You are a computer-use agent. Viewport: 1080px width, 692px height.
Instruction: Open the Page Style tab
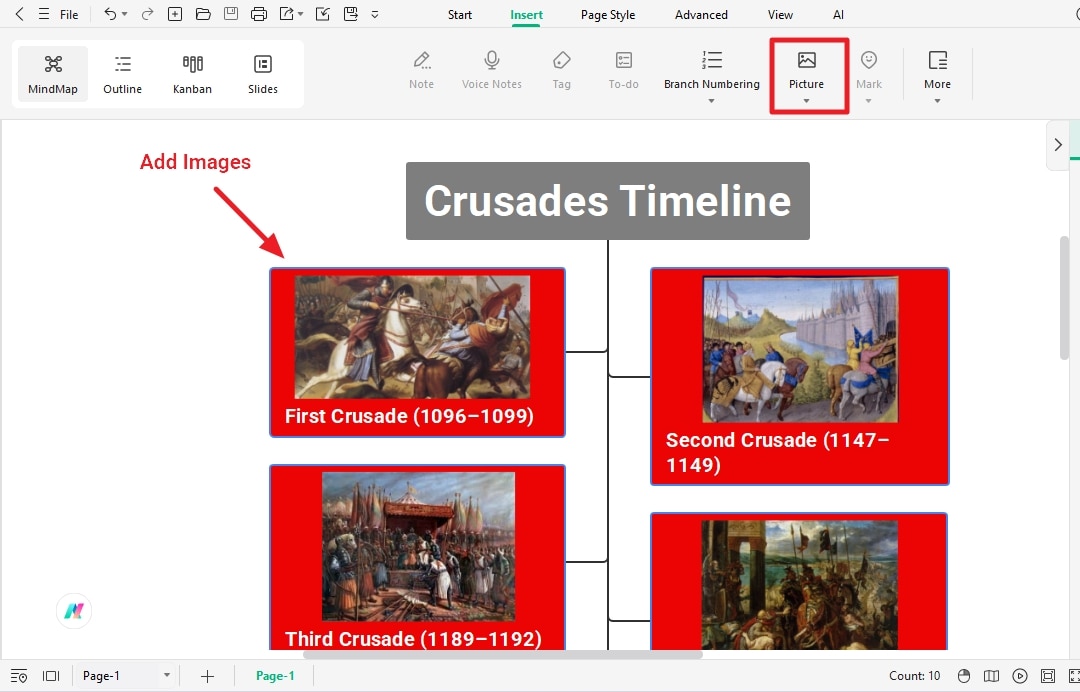pyautogui.click(x=608, y=14)
